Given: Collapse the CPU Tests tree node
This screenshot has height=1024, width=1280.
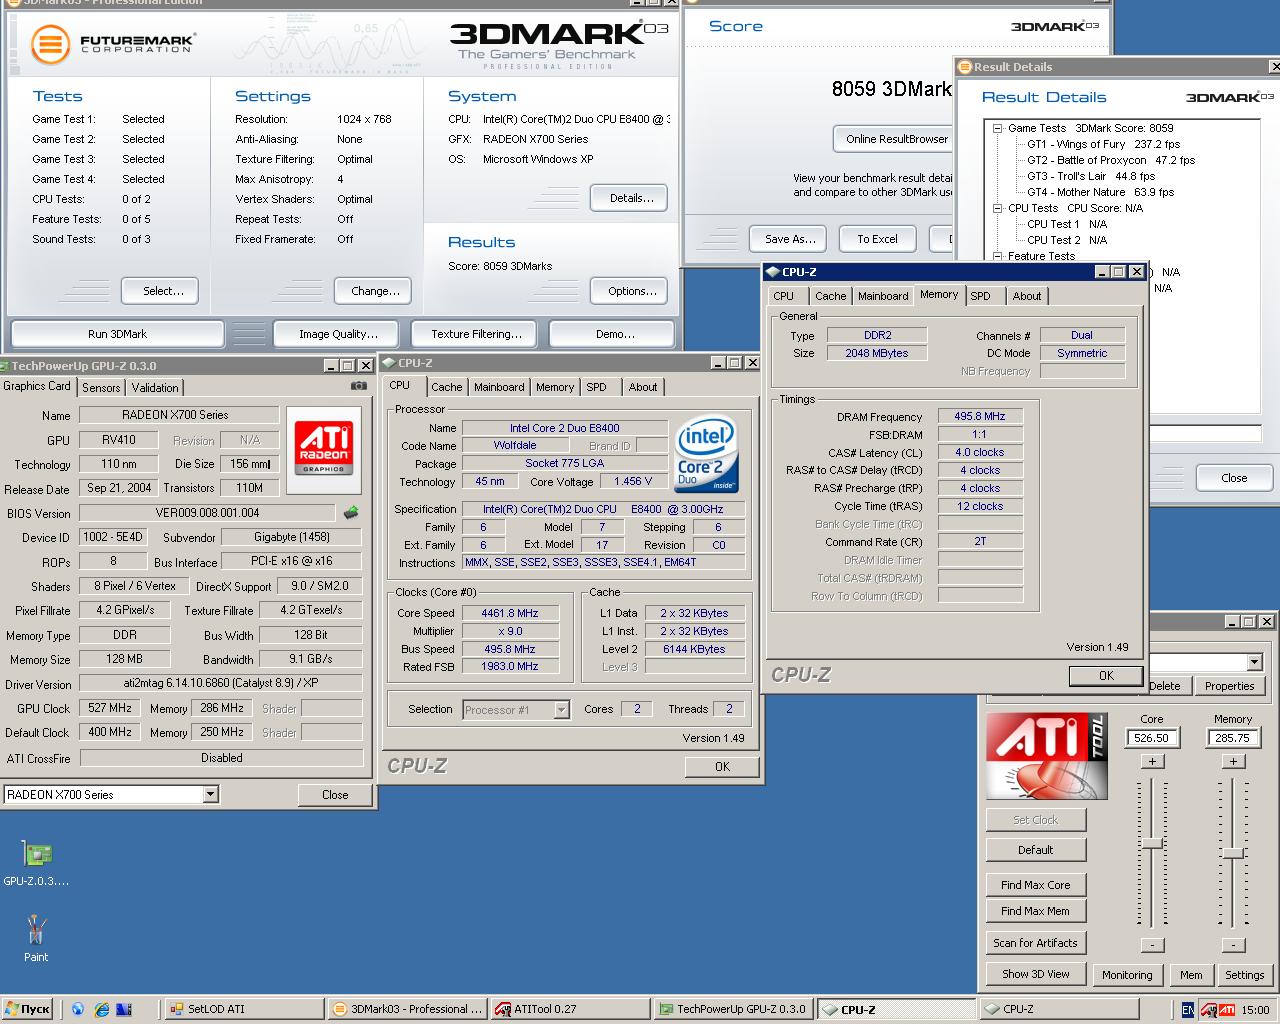Looking at the screenshot, I should (997, 208).
